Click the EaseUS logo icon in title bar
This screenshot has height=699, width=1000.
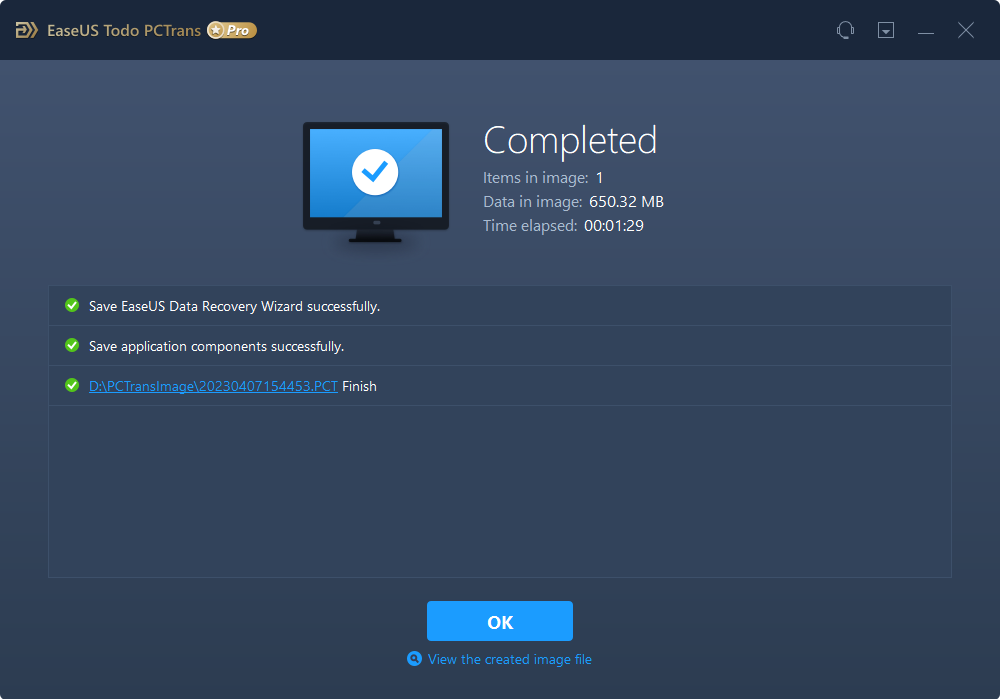[x=26, y=30]
